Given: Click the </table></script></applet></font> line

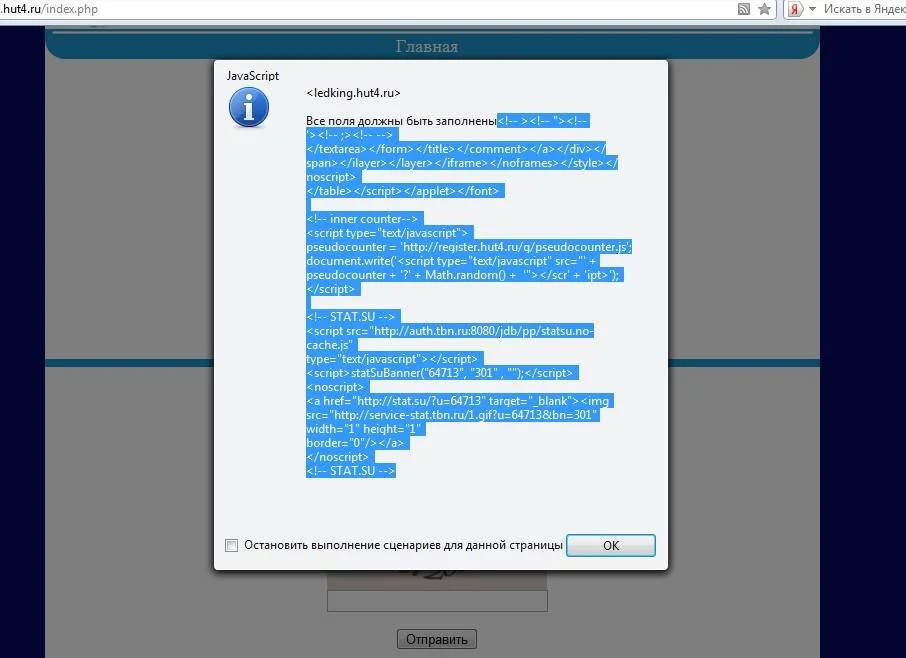Looking at the screenshot, I should [403, 191].
